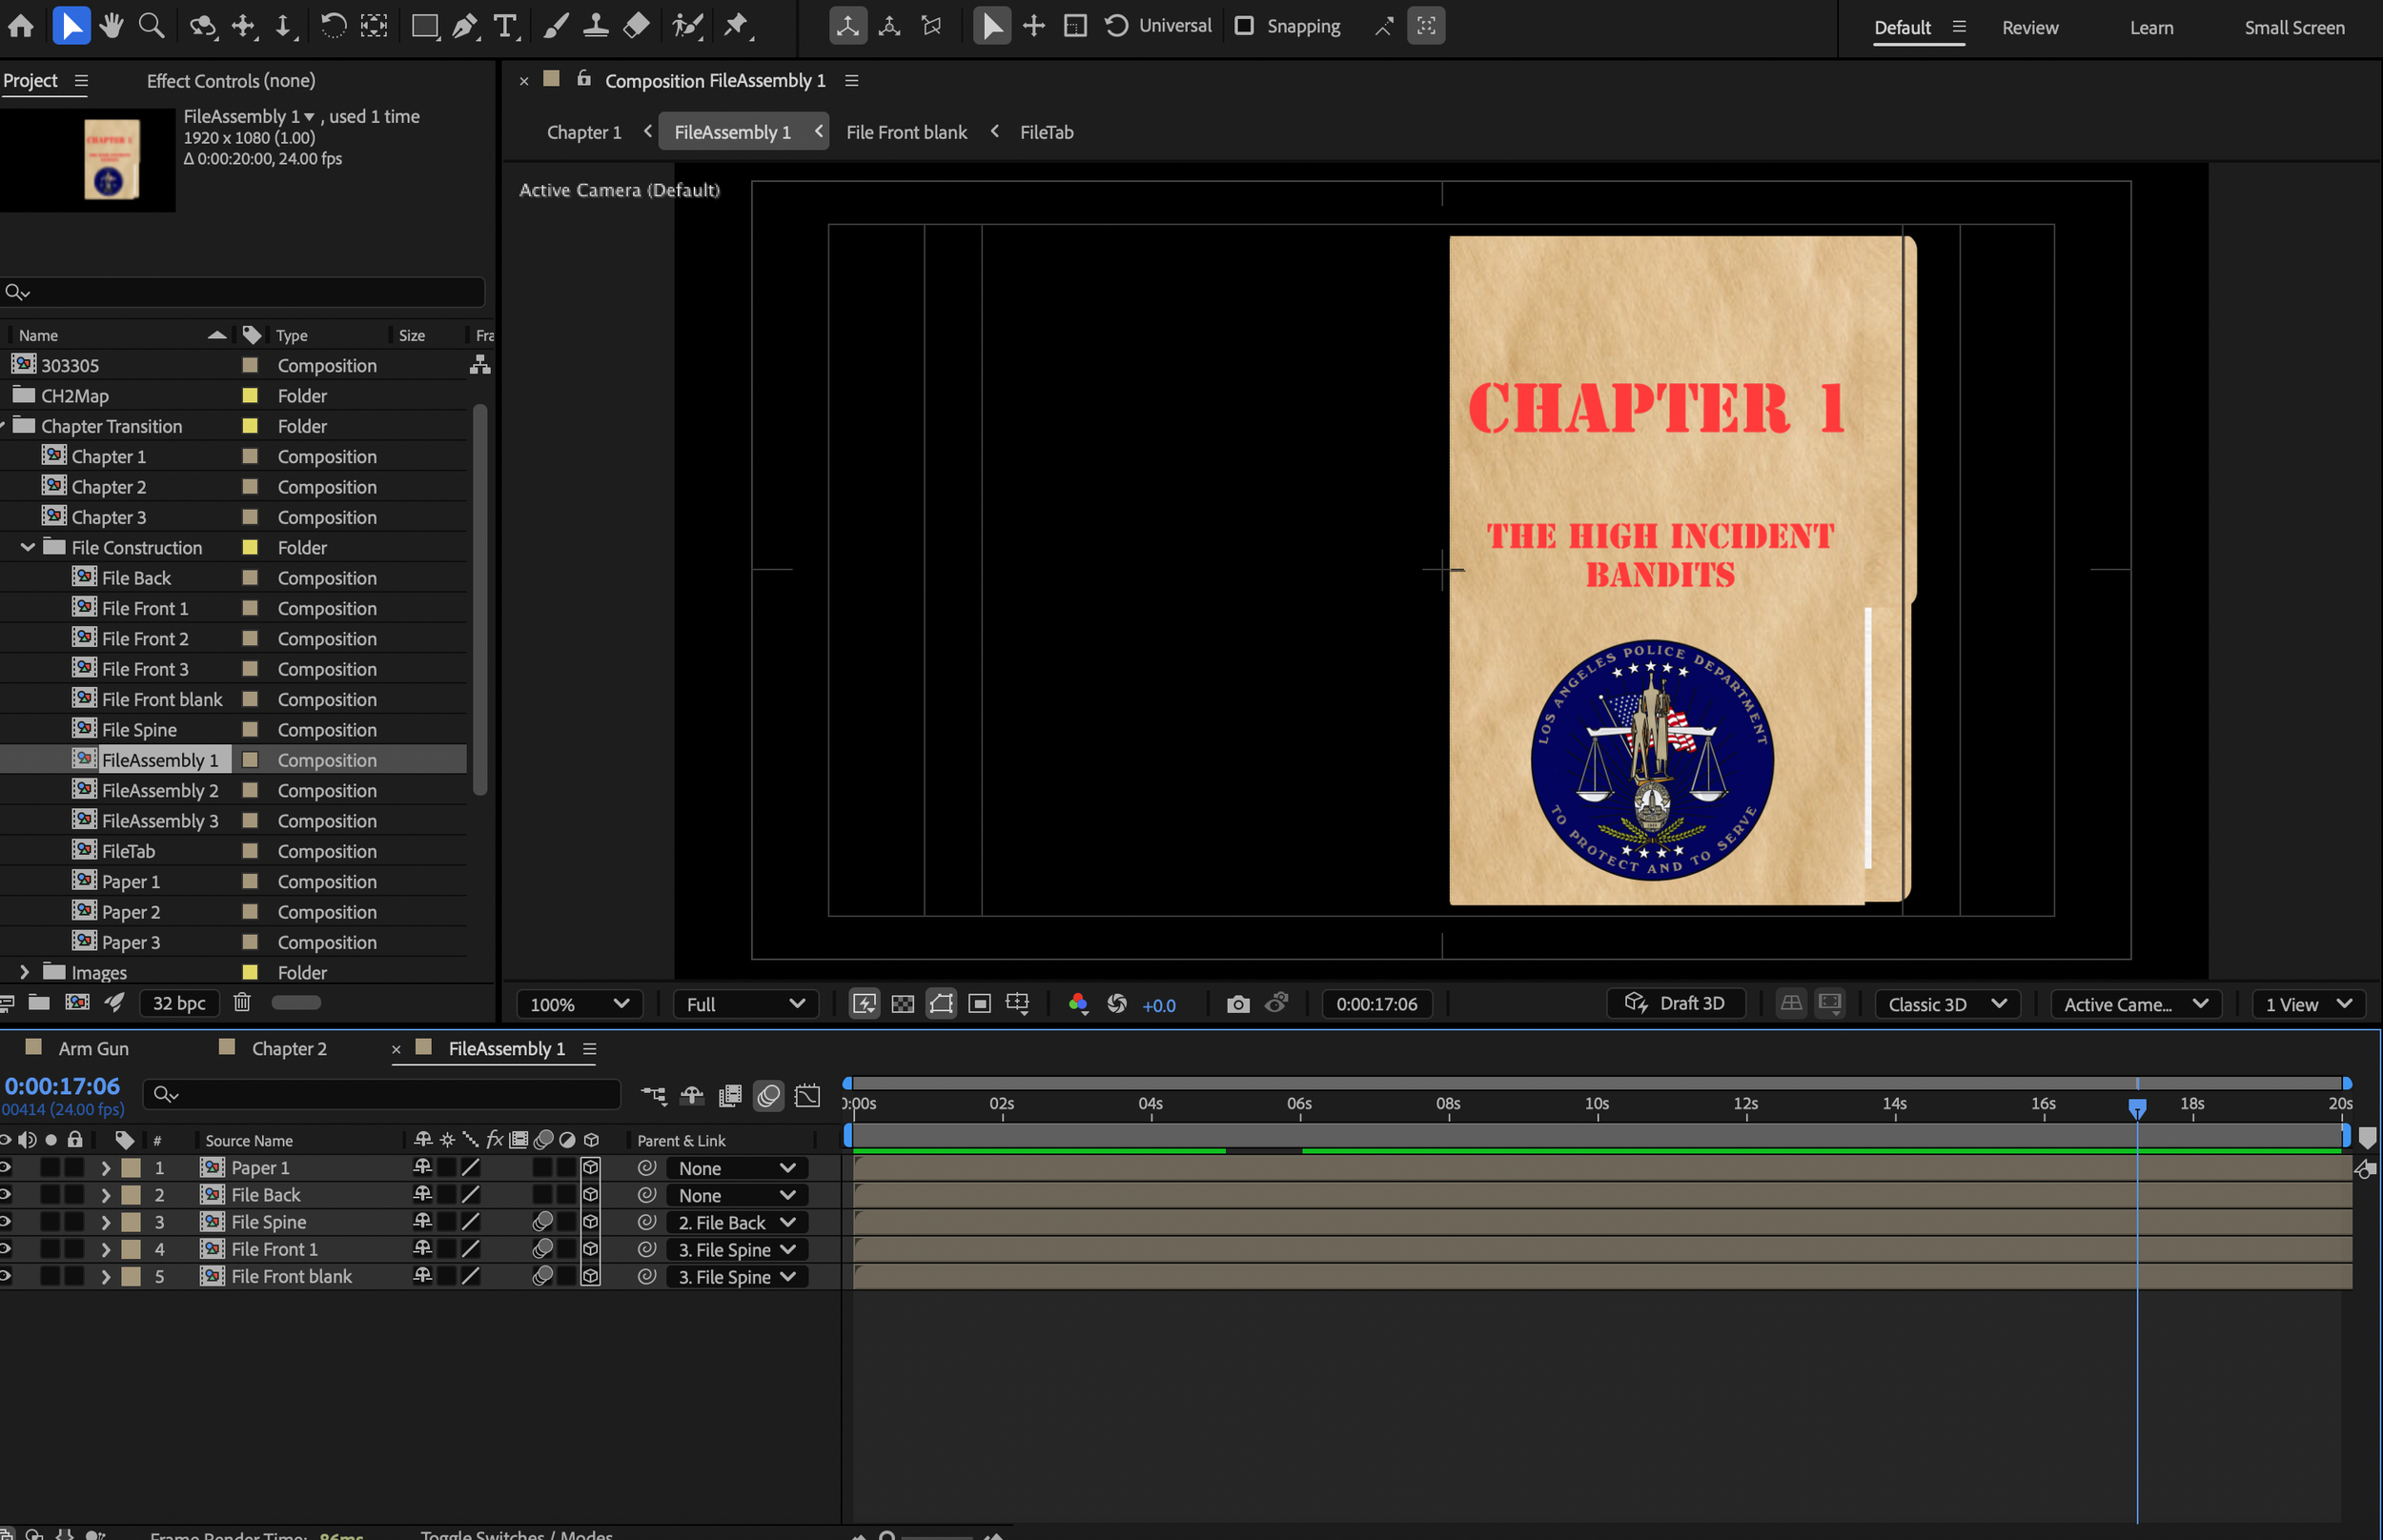
Task: Hide the Paper 1 layer
Action: coord(6,1167)
